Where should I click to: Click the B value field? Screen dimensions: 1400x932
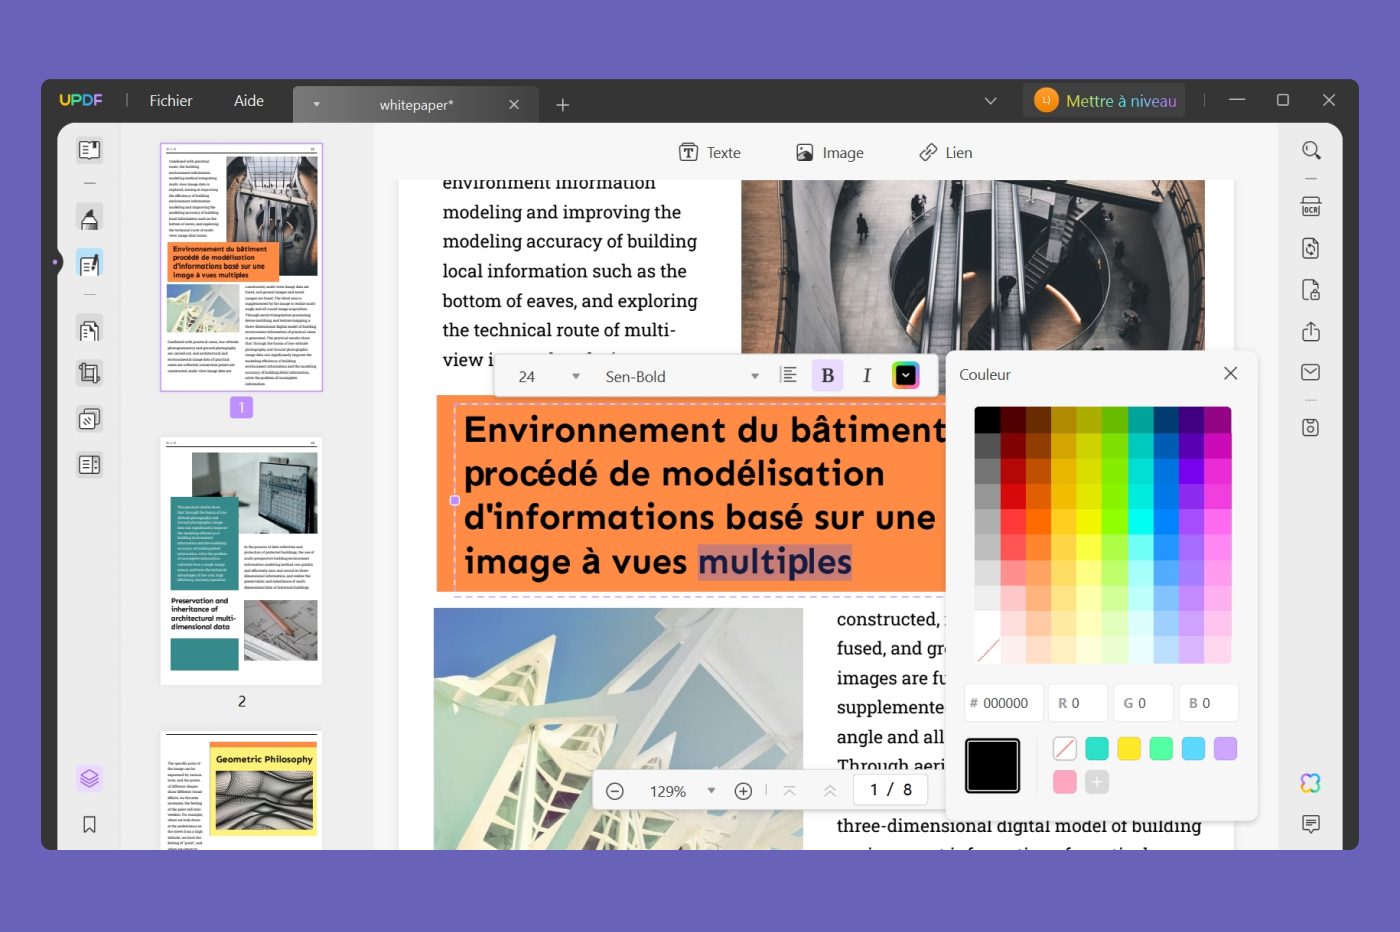pos(1208,703)
